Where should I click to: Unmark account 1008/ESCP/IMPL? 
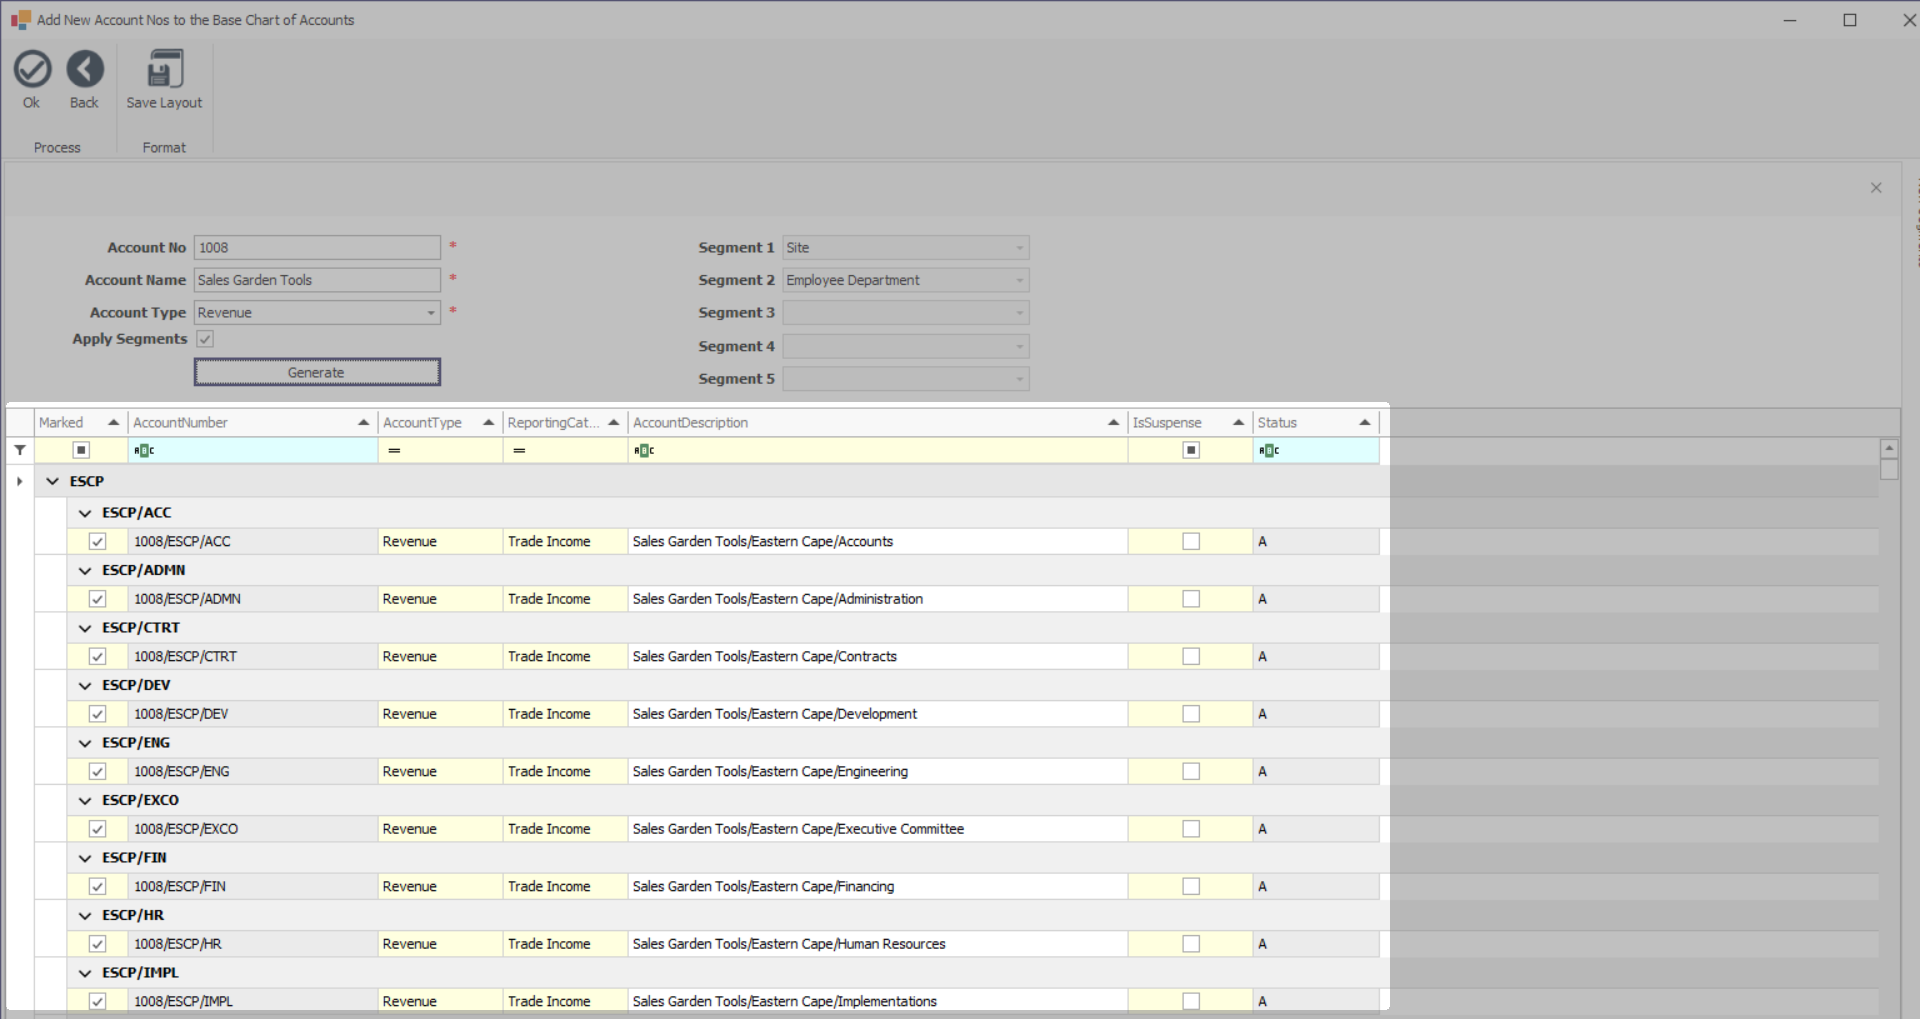pyautogui.click(x=97, y=1001)
